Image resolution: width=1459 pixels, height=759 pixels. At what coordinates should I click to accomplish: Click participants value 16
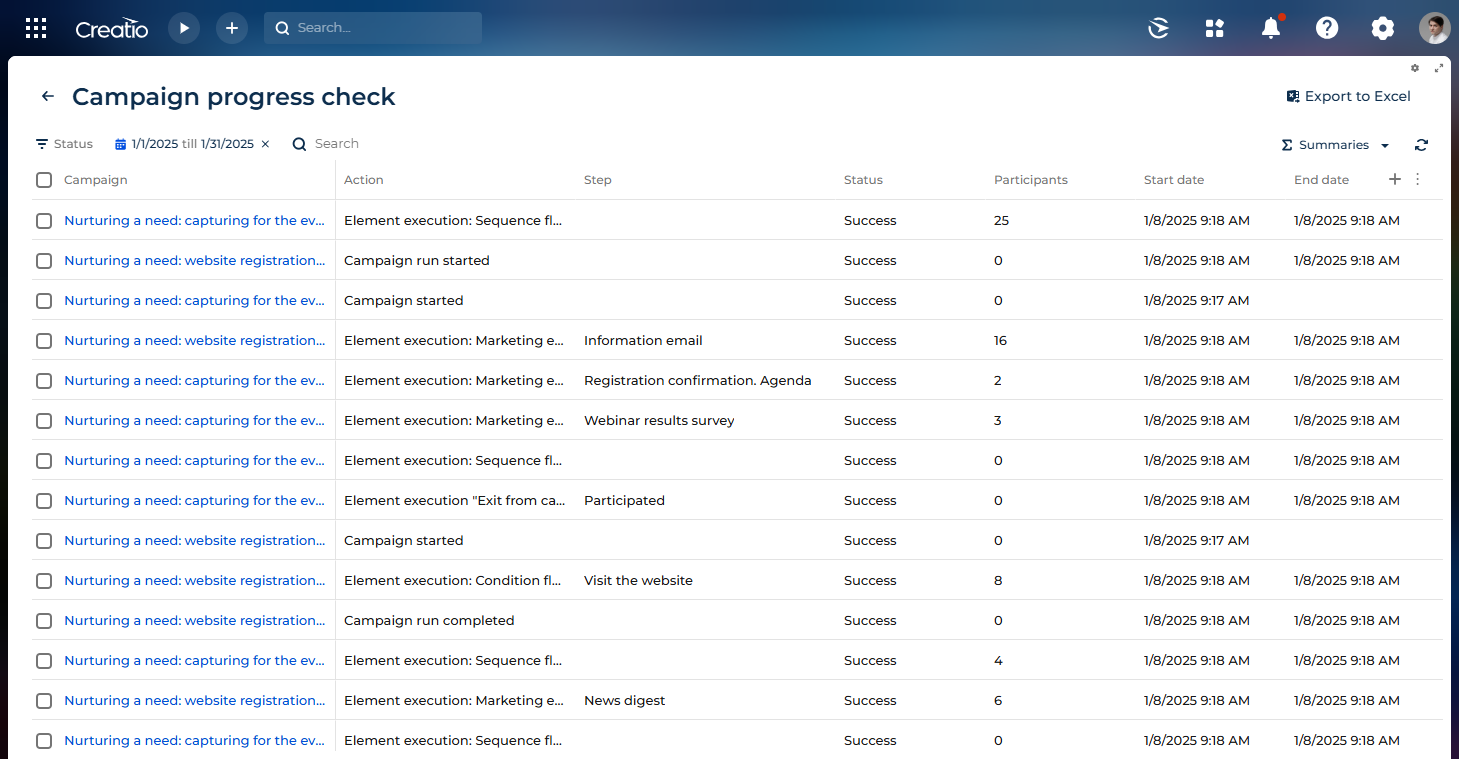tap(1000, 340)
